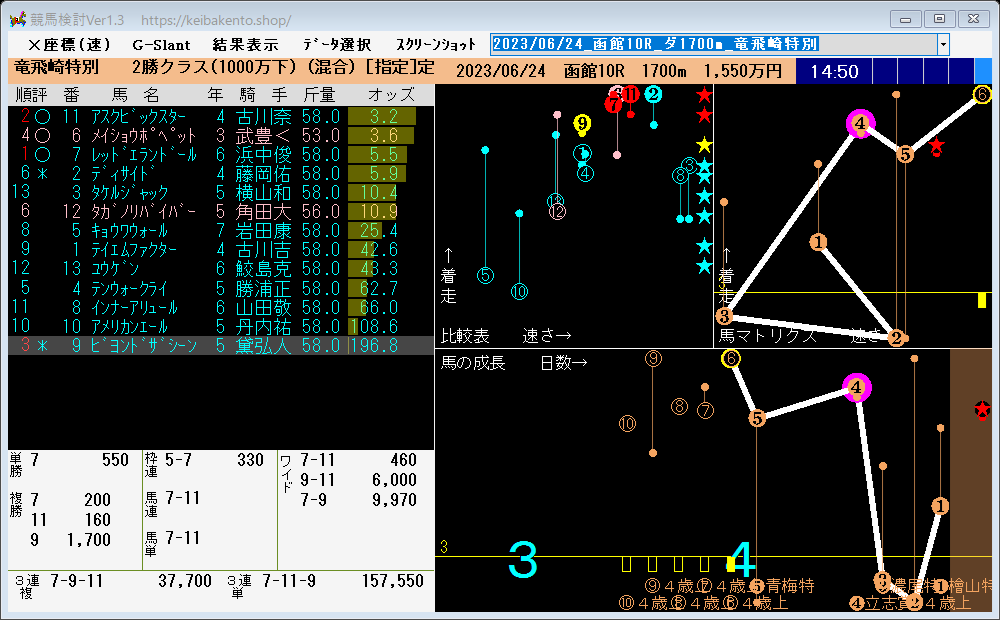Select the cyan horse 2 marker in 比較表

coord(653,94)
